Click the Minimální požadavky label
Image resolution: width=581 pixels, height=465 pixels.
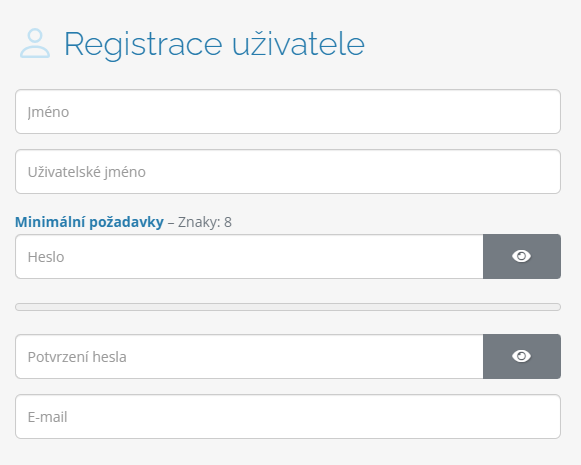click(89, 222)
